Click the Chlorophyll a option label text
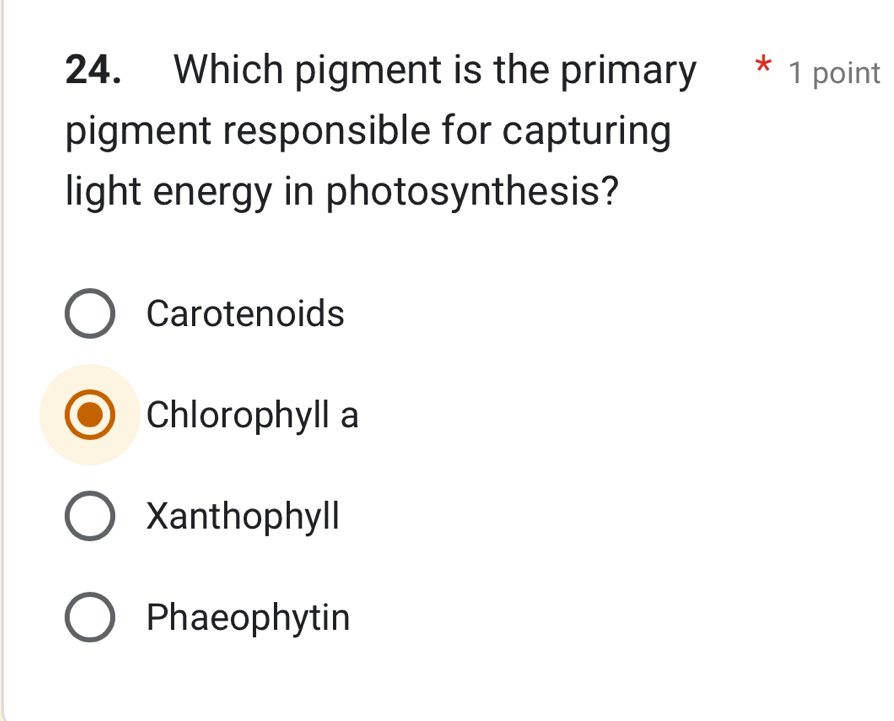 (x=252, y=414)
